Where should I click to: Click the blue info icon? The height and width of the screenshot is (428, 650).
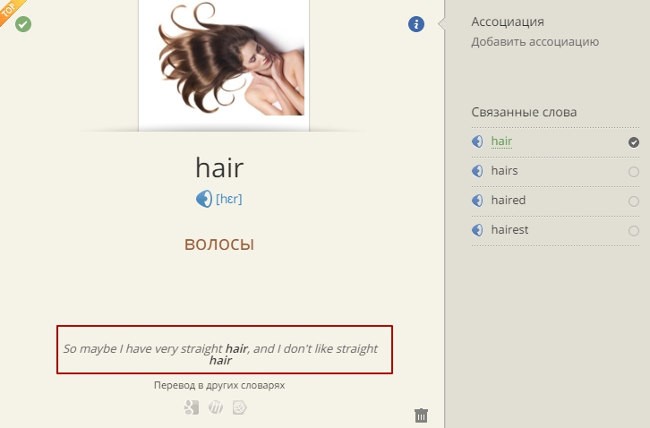pyautogui.click(x=416, y=24)
